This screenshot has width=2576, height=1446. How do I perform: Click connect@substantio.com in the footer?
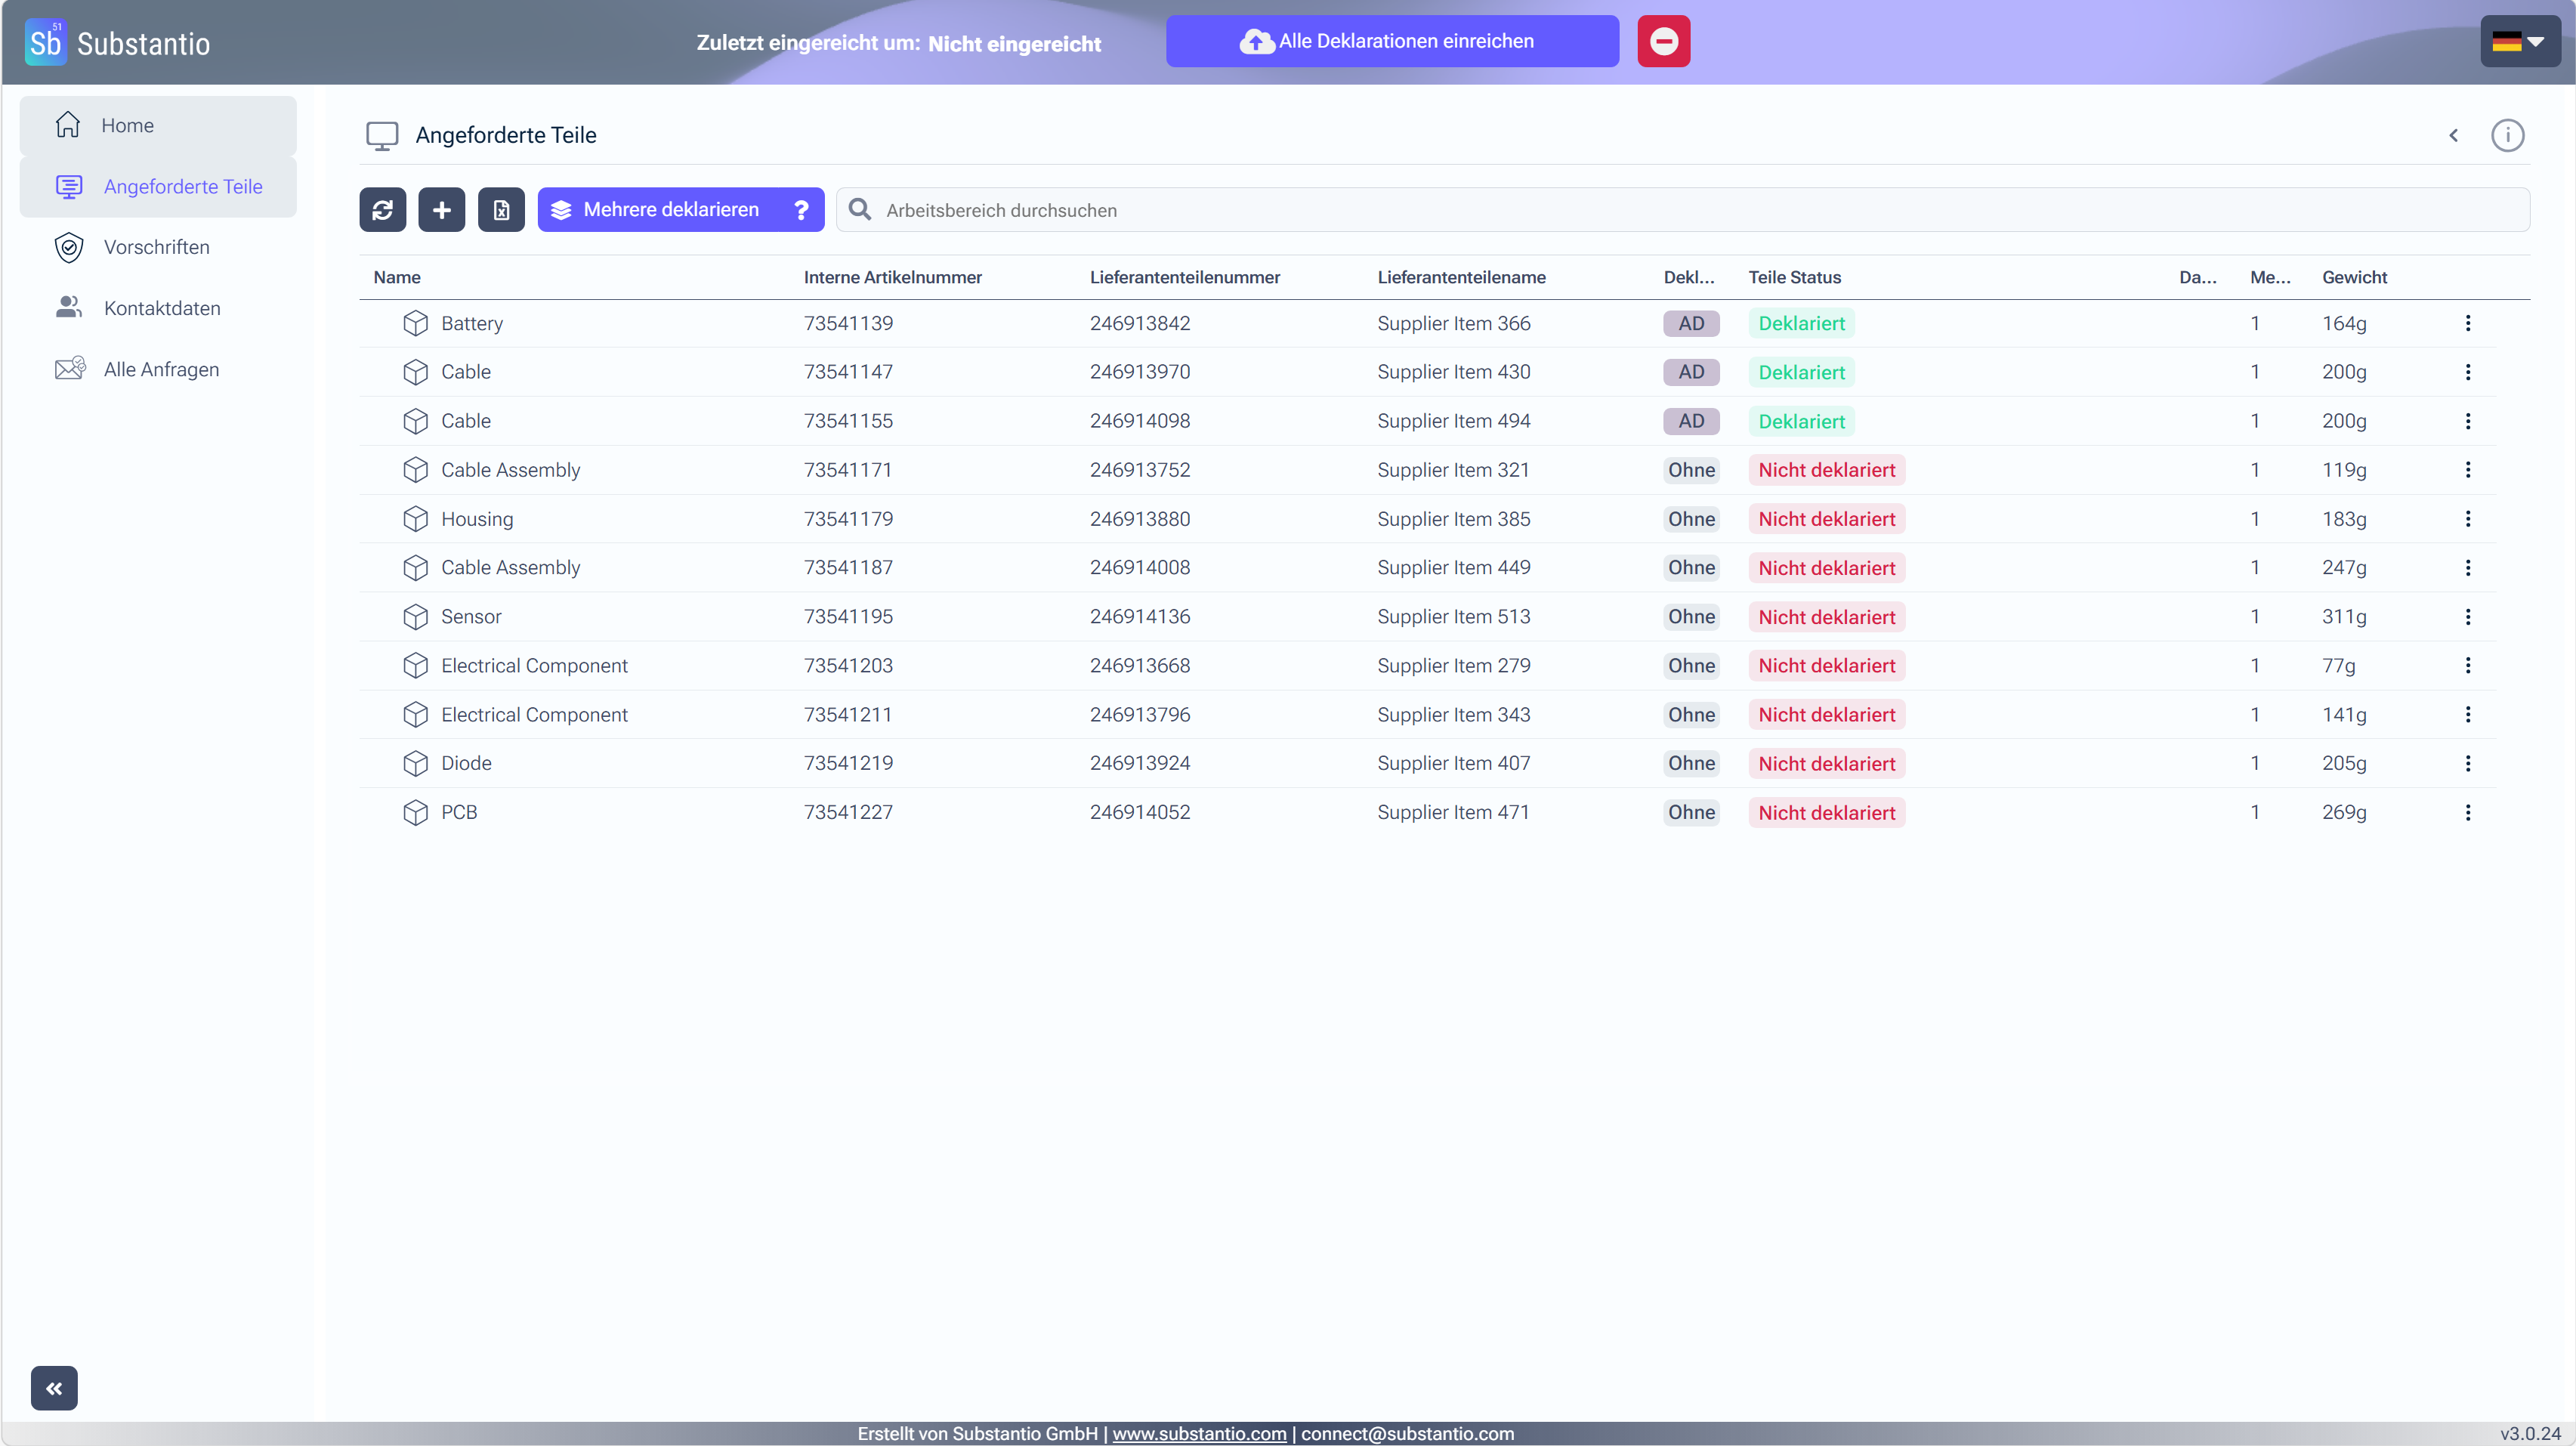[1407, 1433]
